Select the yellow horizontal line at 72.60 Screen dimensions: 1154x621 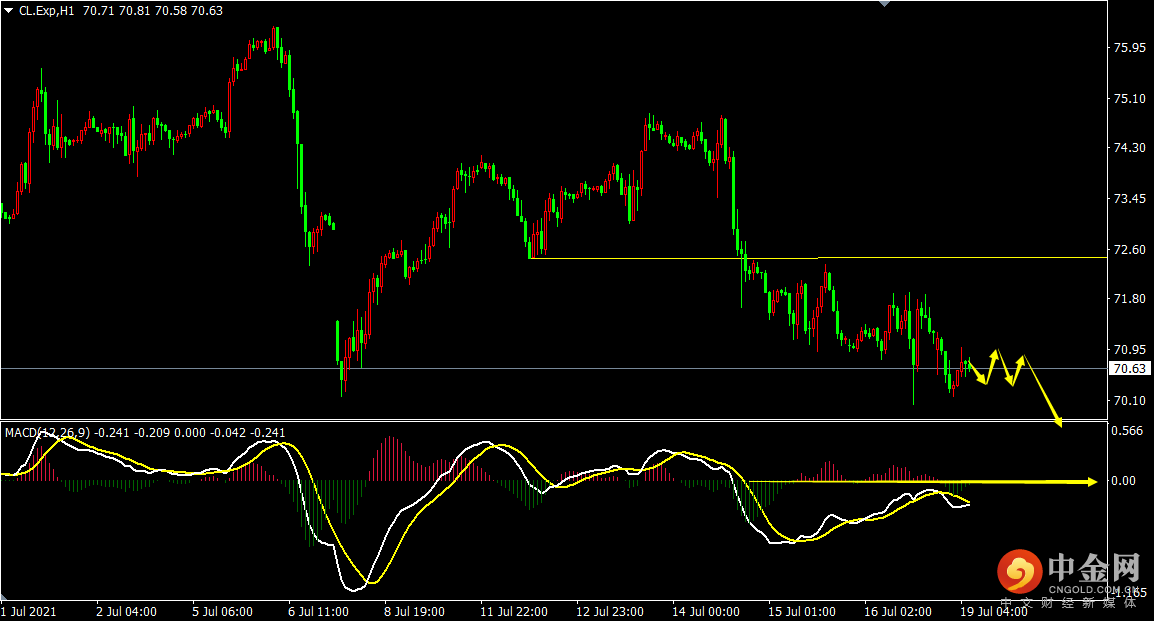[x=818, y=258]
